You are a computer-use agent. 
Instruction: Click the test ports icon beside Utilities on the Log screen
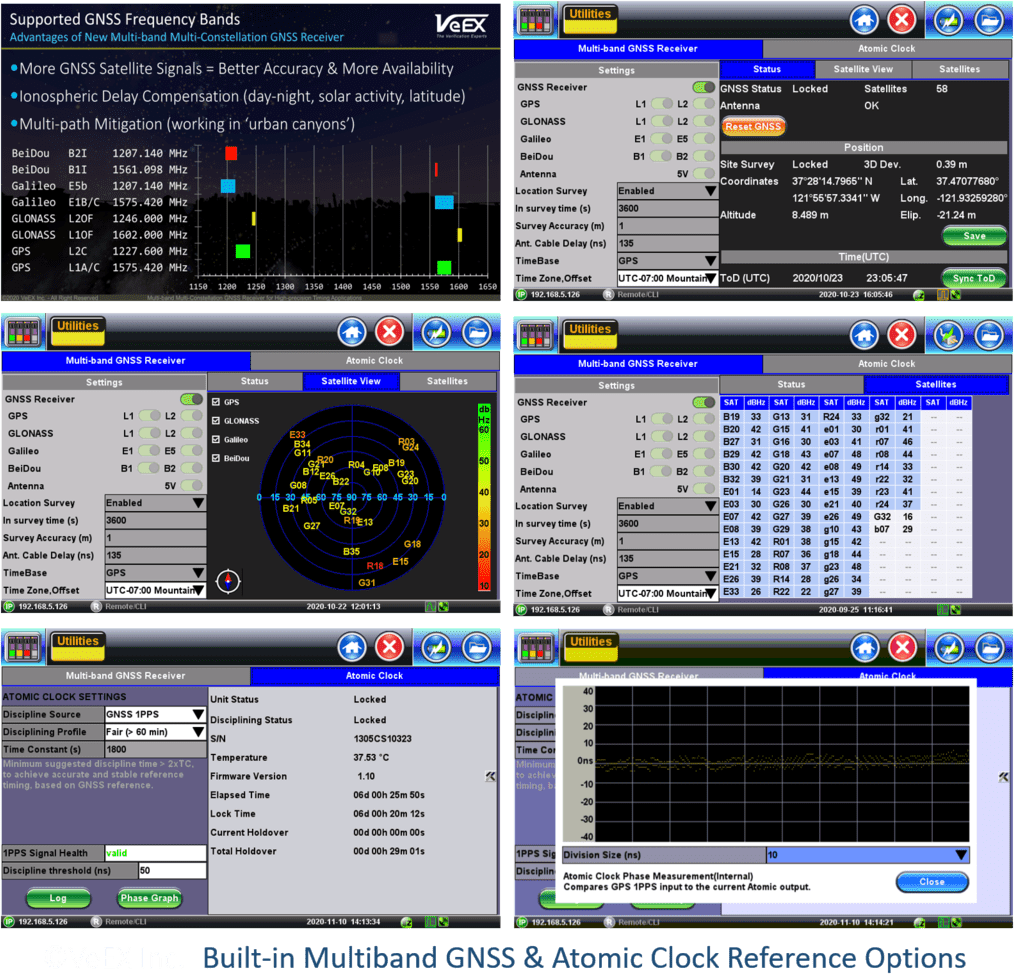coord(24,646)
